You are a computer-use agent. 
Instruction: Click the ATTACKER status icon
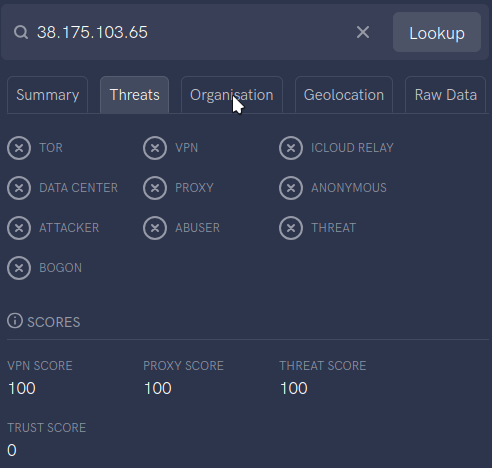(19, 228)
